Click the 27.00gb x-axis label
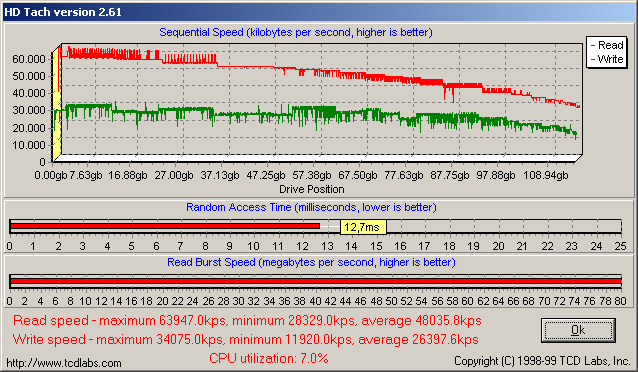 coord(174,175)
